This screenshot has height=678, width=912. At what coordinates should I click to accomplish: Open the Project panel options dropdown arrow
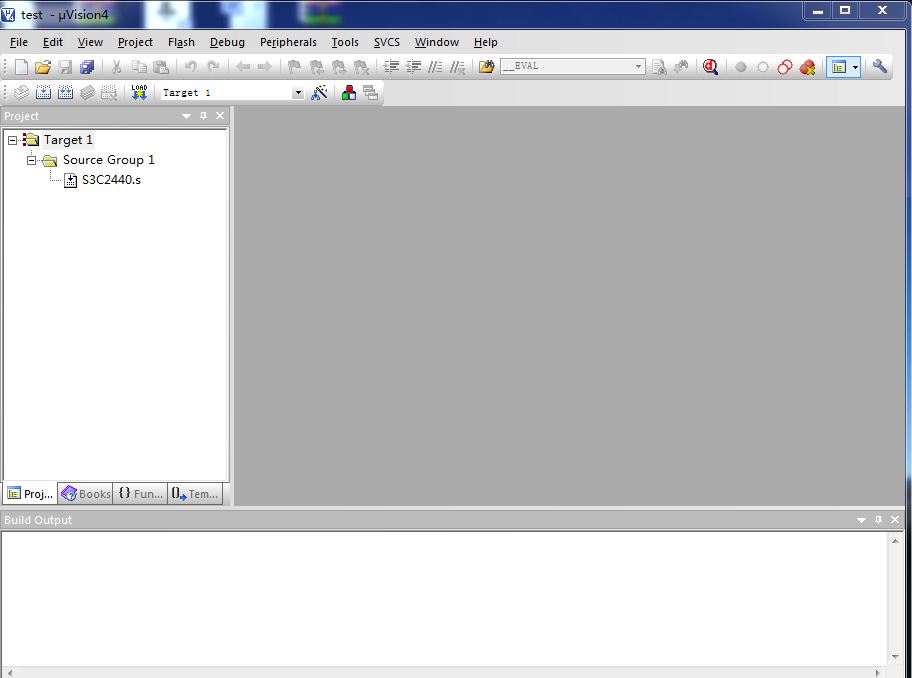[186, 116]
